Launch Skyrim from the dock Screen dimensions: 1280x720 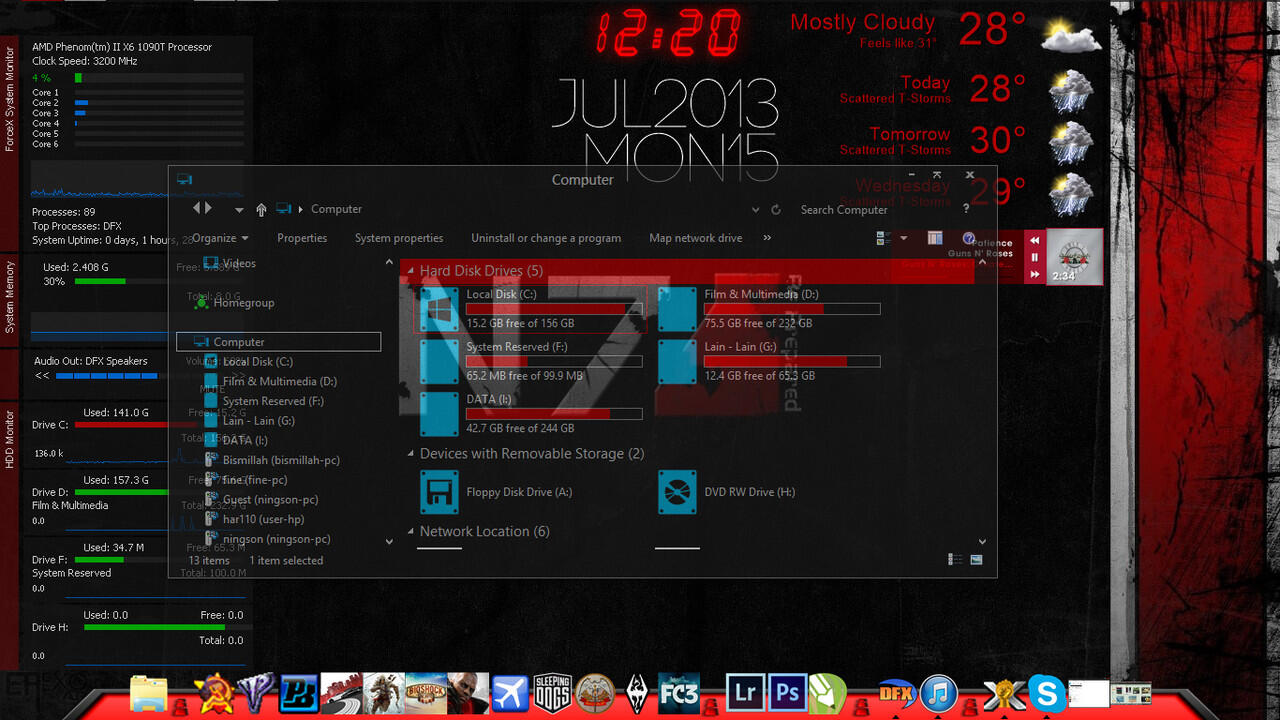637,693
